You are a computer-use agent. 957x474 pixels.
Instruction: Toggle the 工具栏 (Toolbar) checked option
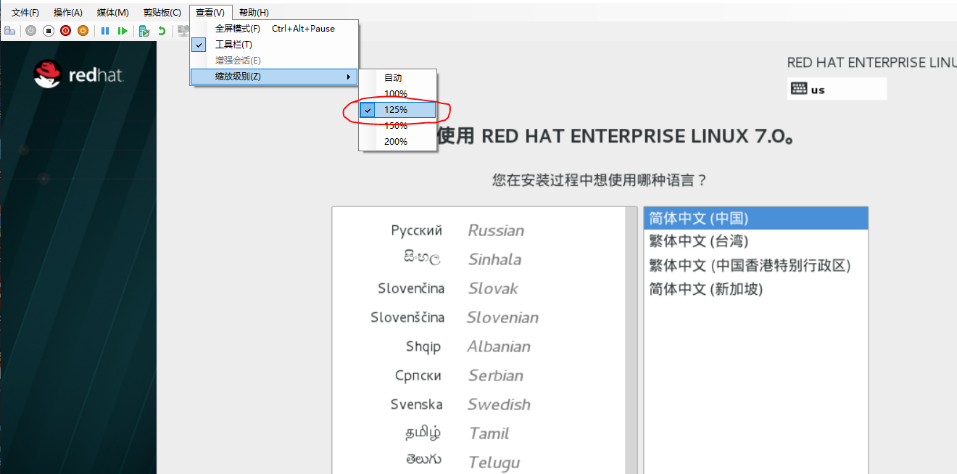[233, 44]
